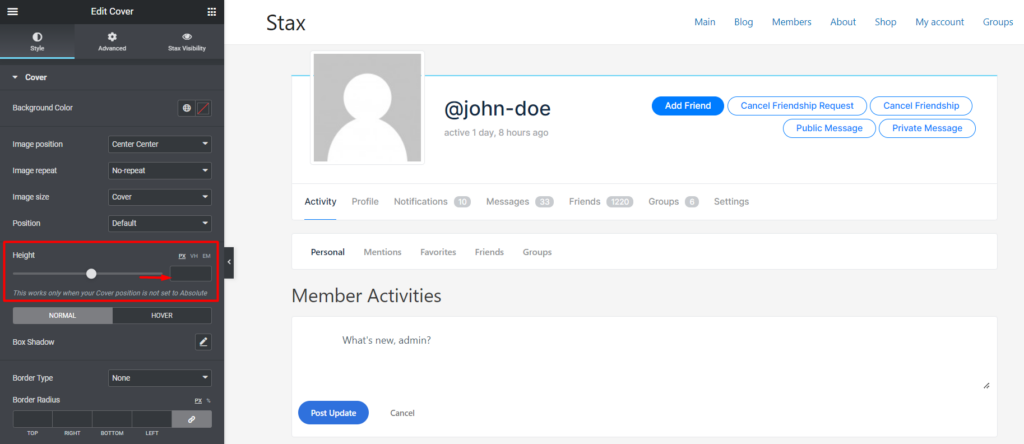Go to Members in top navigation
This screenshot has width=1024, height=444.
[x=792, y=22]
